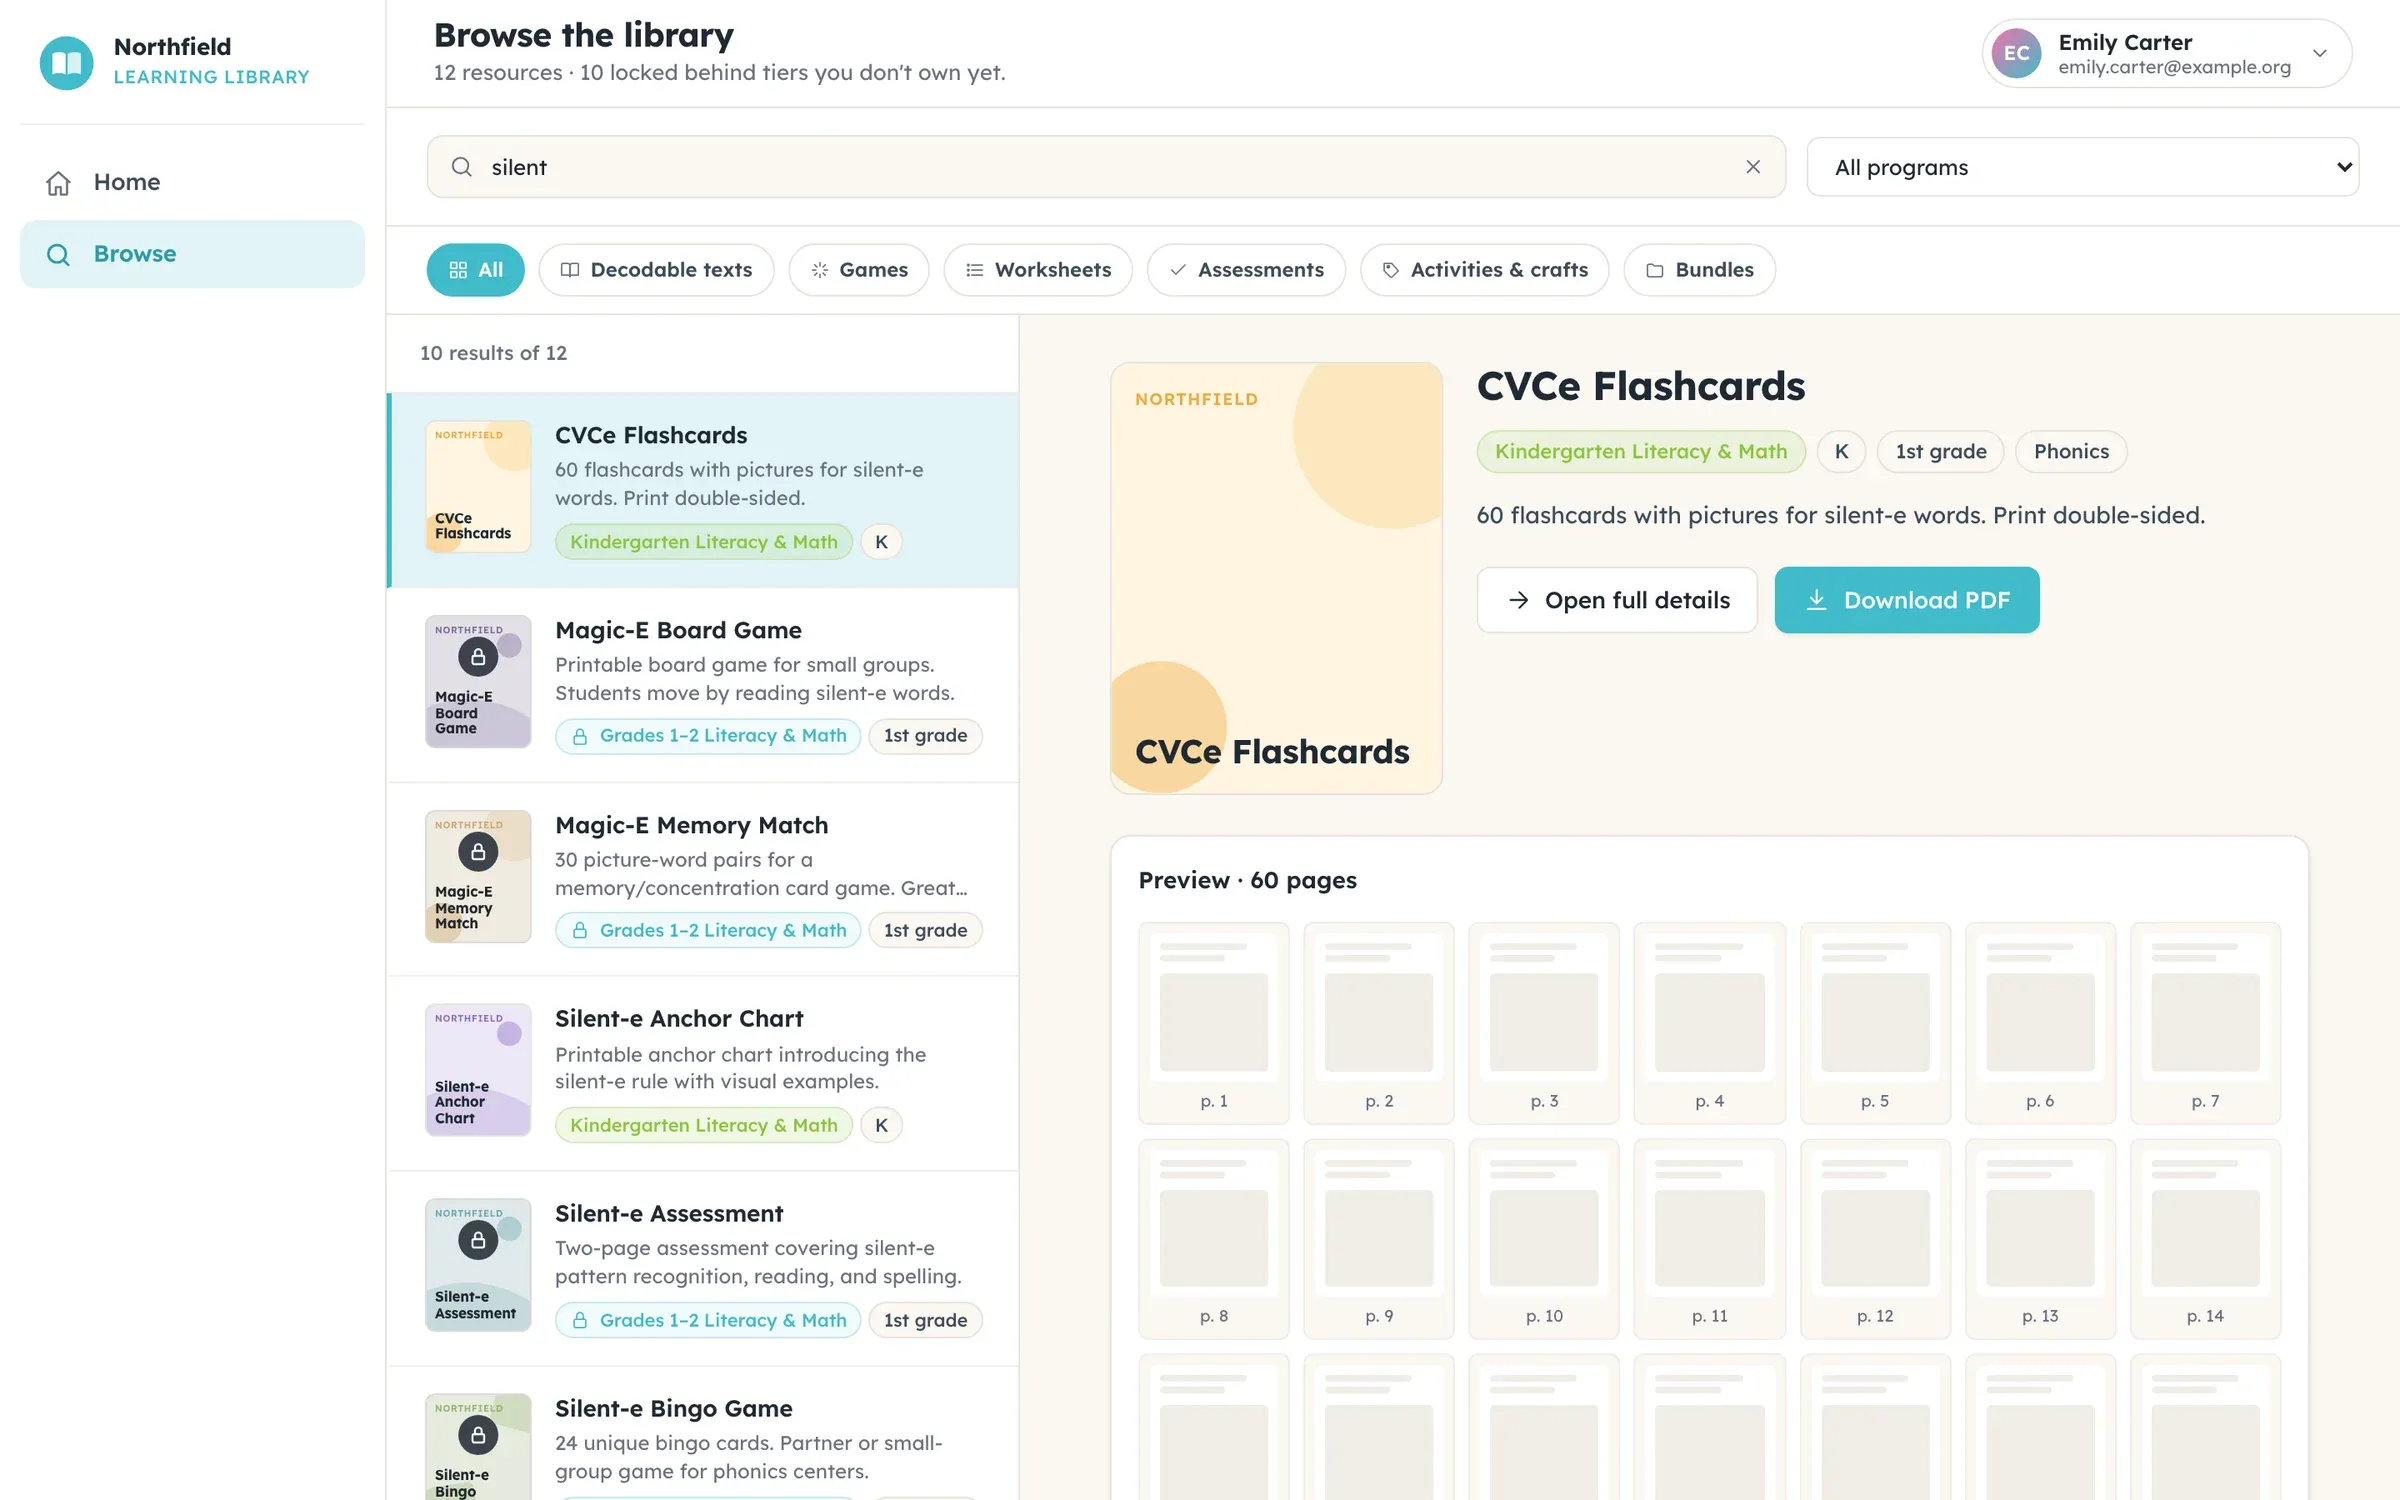The height and width of the screenshot is (1500, 2400).
Task: Click the K tag in detail panel
Action: [x=1841, y=451]
